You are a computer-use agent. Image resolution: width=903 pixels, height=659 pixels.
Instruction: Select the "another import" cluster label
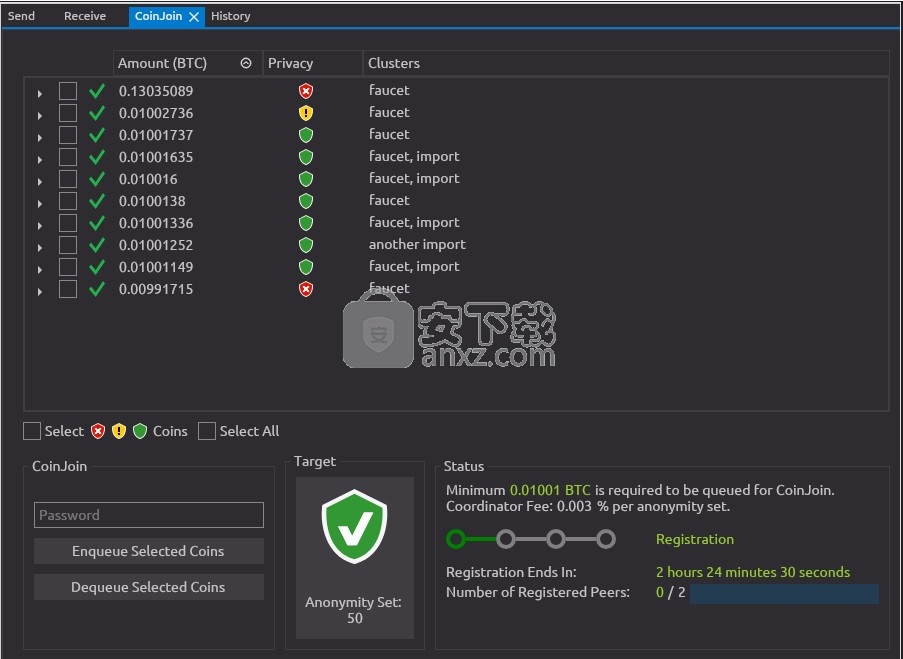[x=417, y=244]
